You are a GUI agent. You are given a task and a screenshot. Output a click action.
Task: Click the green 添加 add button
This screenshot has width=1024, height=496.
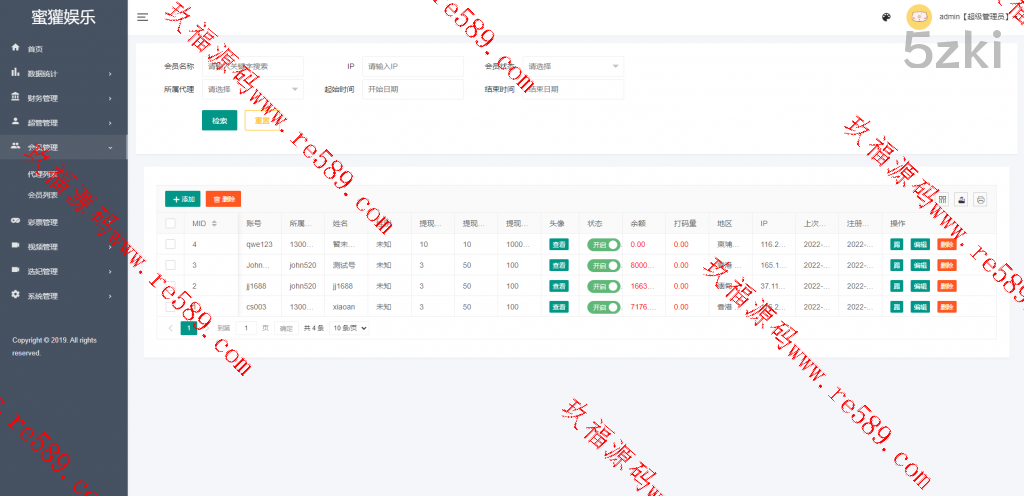tap(182, 200)
